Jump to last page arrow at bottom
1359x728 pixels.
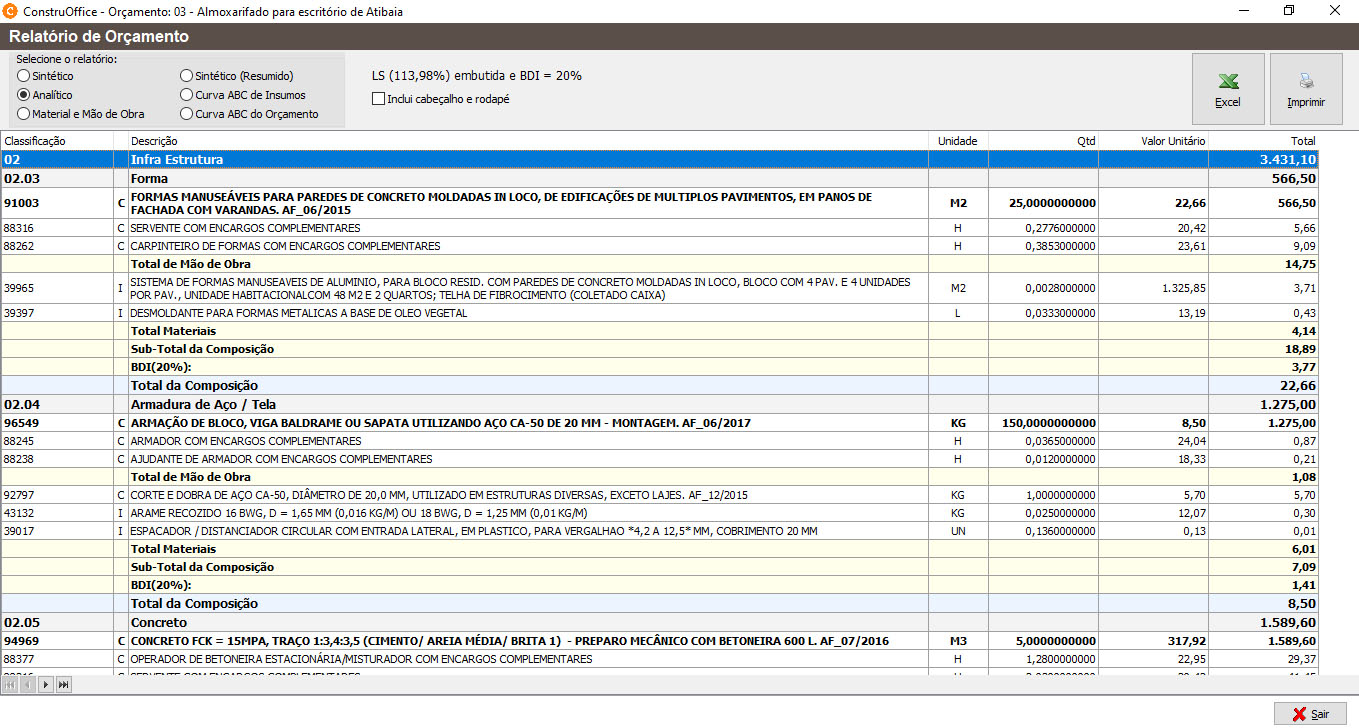[64, 684]
